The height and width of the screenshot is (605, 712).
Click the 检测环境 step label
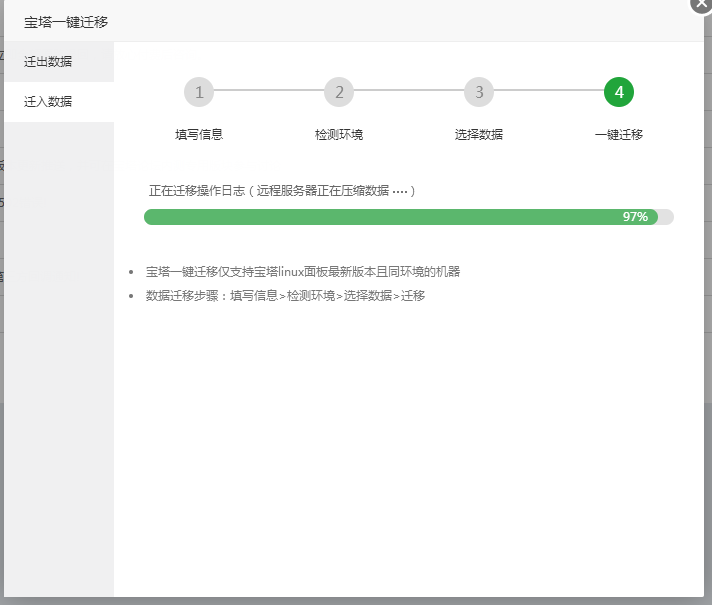pyautogui.click(x=339, y=134)
